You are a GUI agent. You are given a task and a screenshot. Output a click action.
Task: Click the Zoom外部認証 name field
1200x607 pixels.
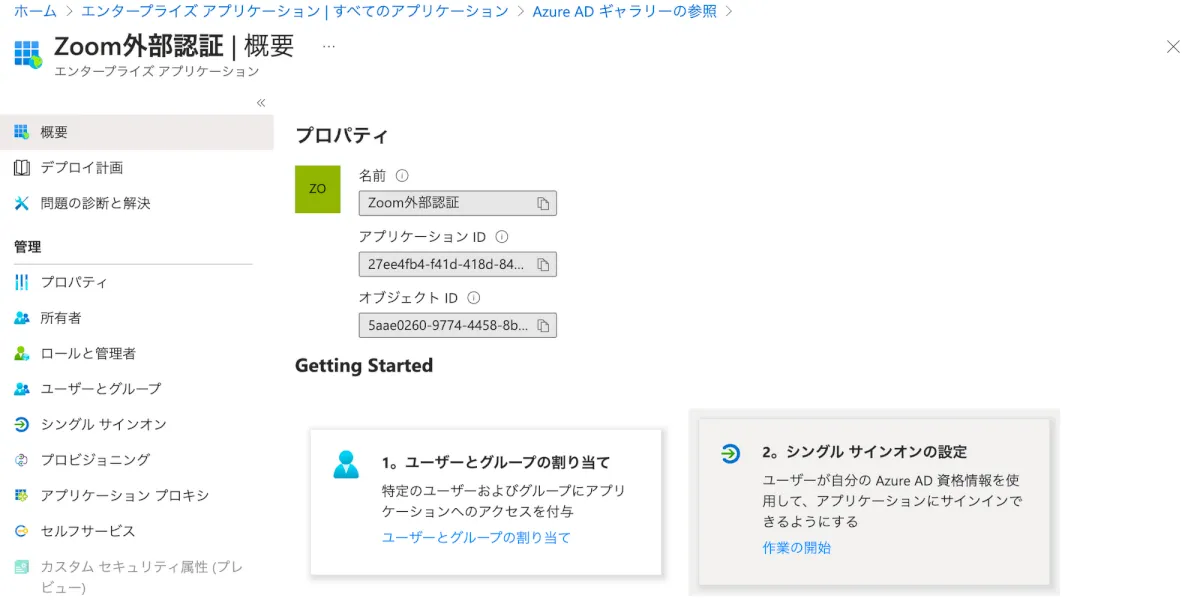click(x=444, y=203)
